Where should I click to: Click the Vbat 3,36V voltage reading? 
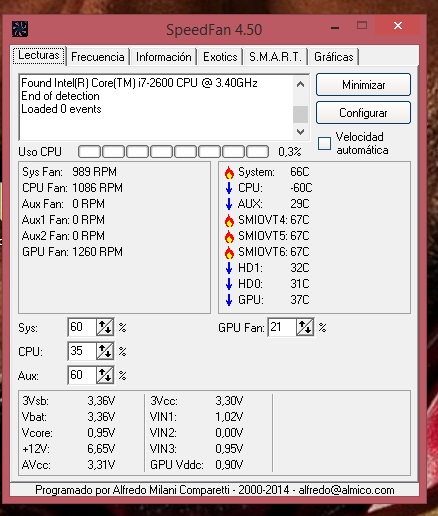[68, 417]
